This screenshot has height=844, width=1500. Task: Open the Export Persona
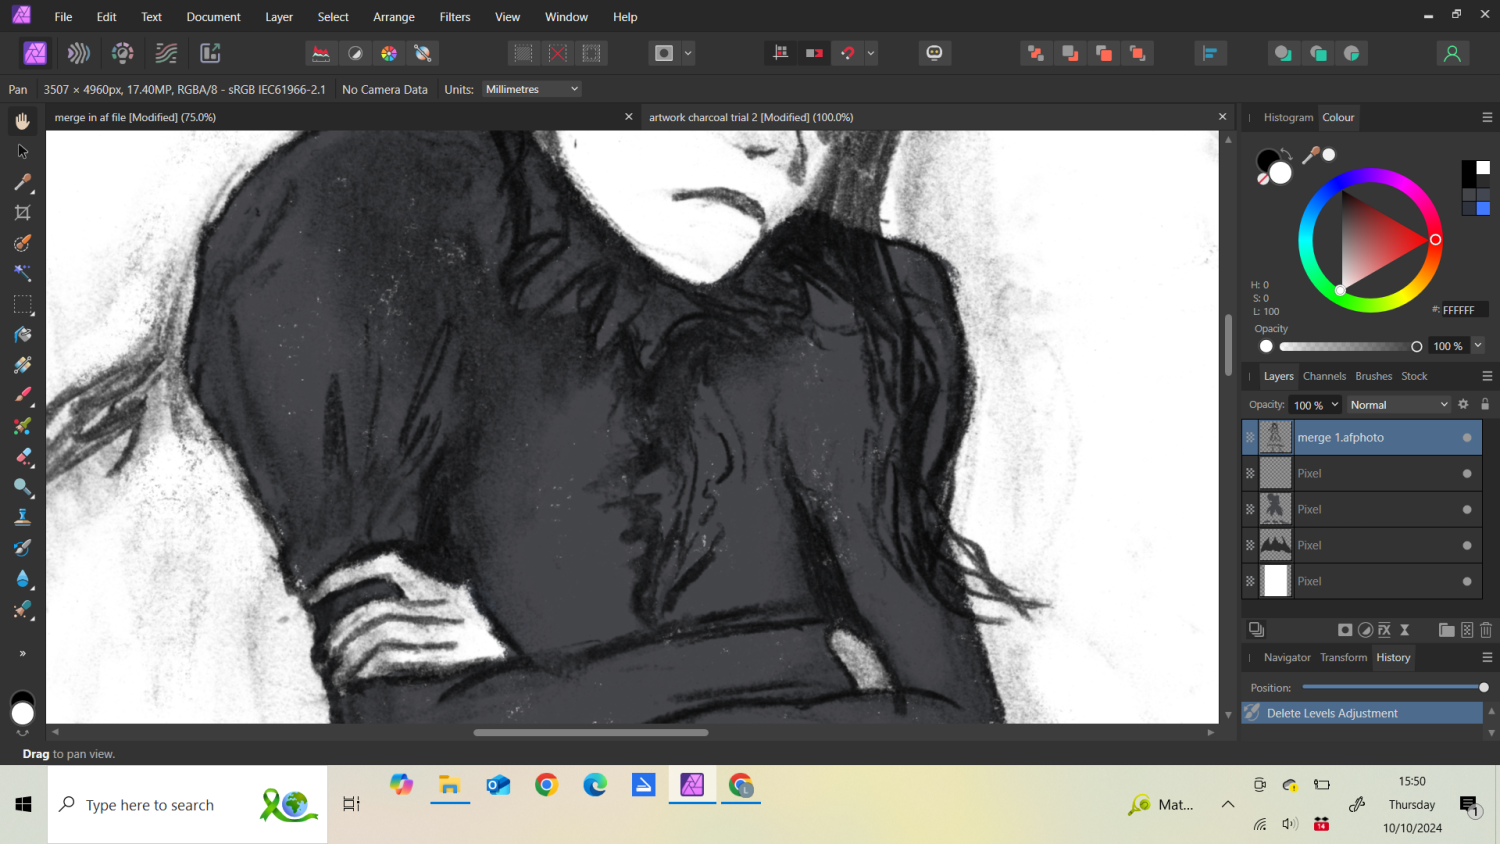click(210, 53)
